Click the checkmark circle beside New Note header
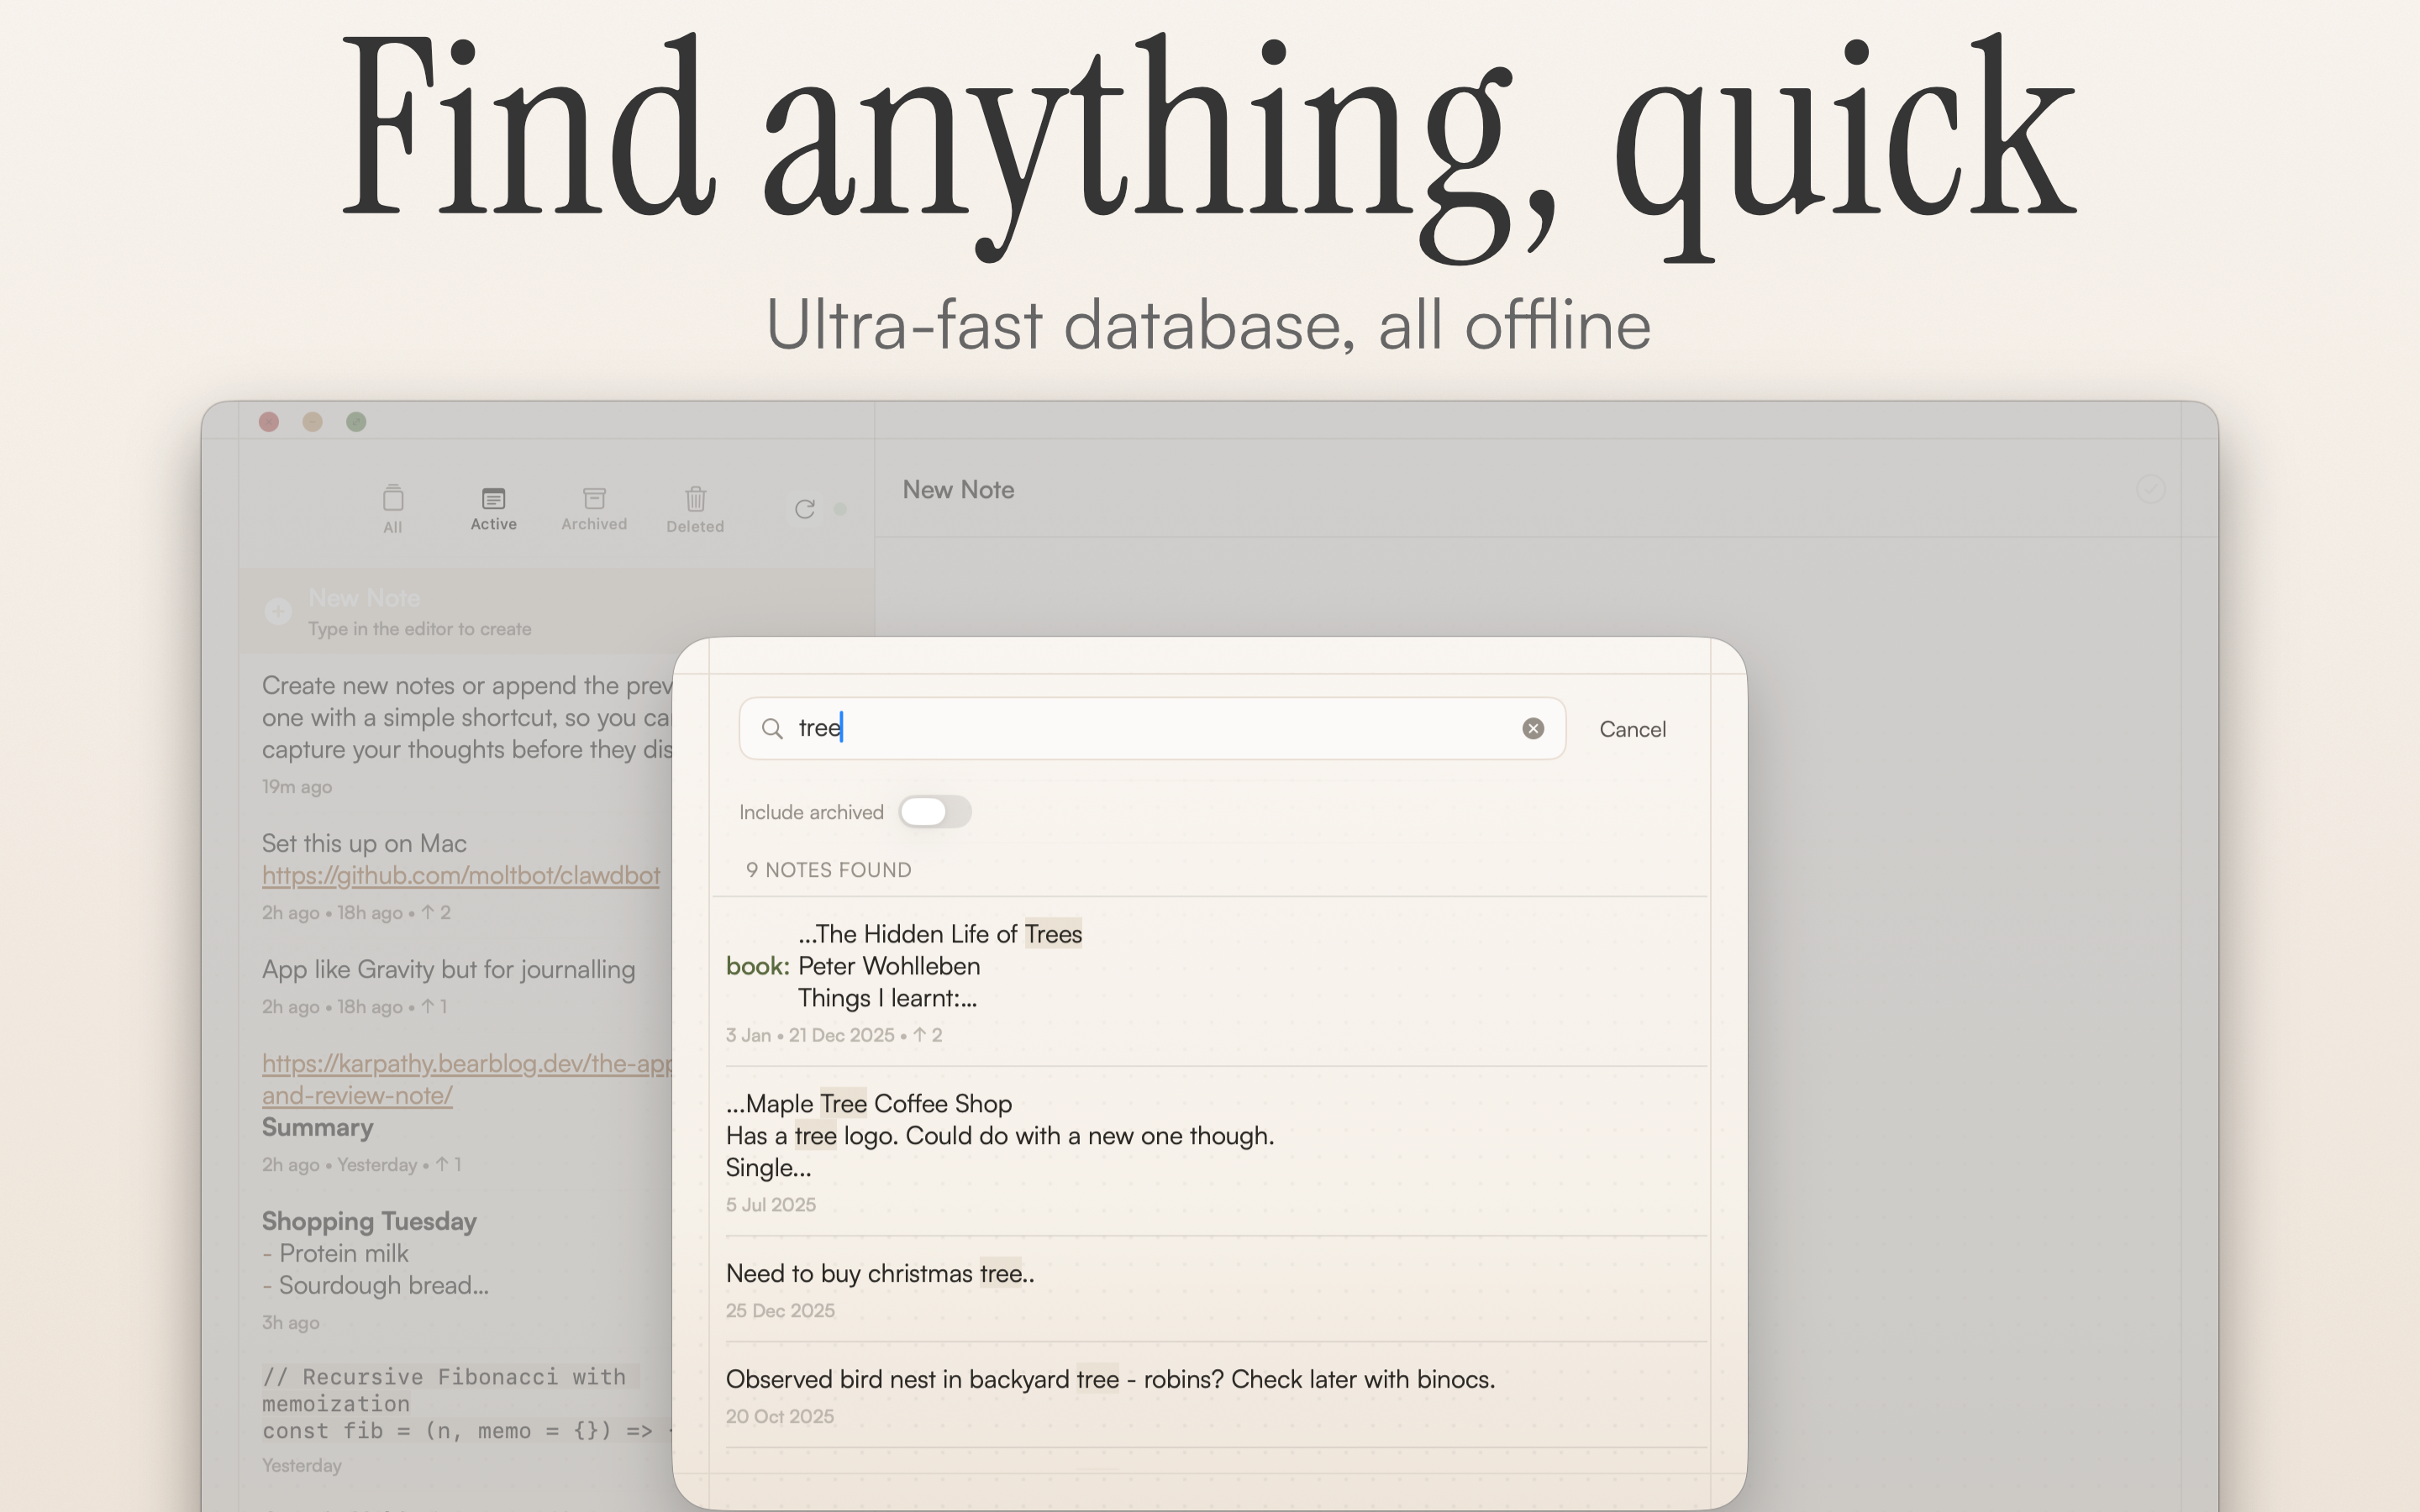This screenshot has height=1512, width=2420. pos(2151,489)
